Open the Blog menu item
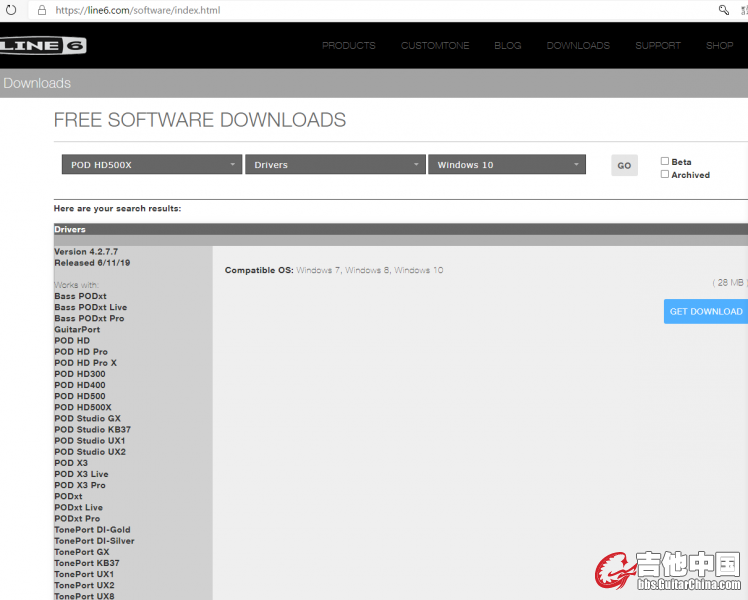The height and width of the screenshot is (600, 748). click(508, 46)
